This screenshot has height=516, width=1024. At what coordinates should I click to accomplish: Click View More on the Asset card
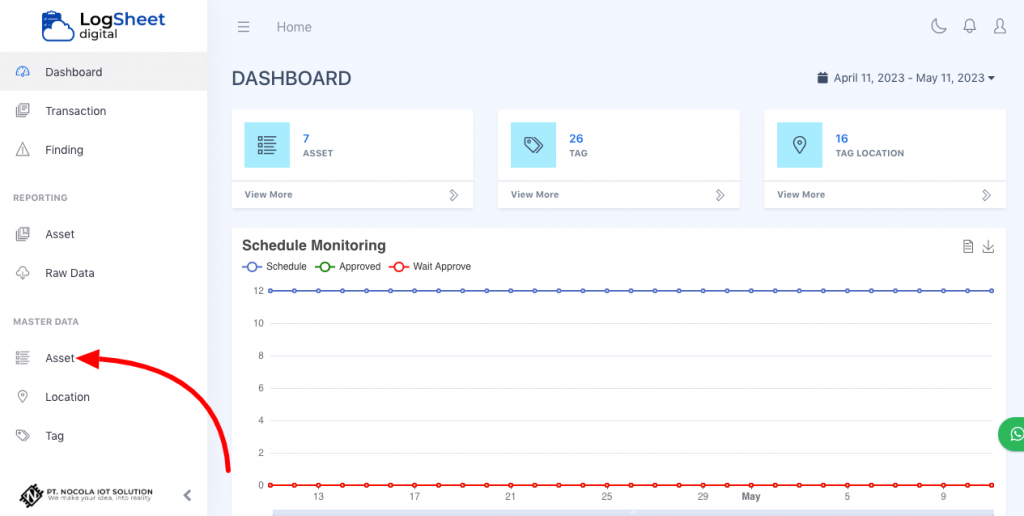coord(268,195)
